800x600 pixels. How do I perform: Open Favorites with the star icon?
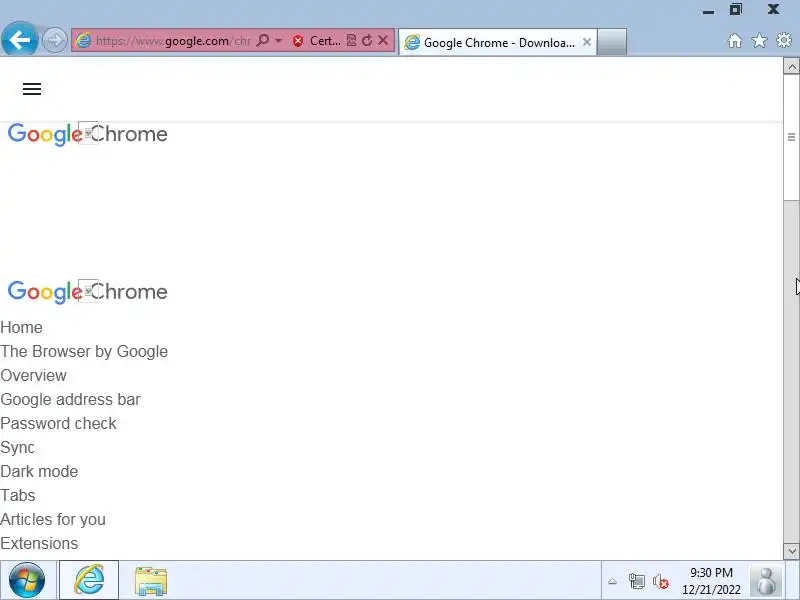pyautogui.click(x=759, y=41)
